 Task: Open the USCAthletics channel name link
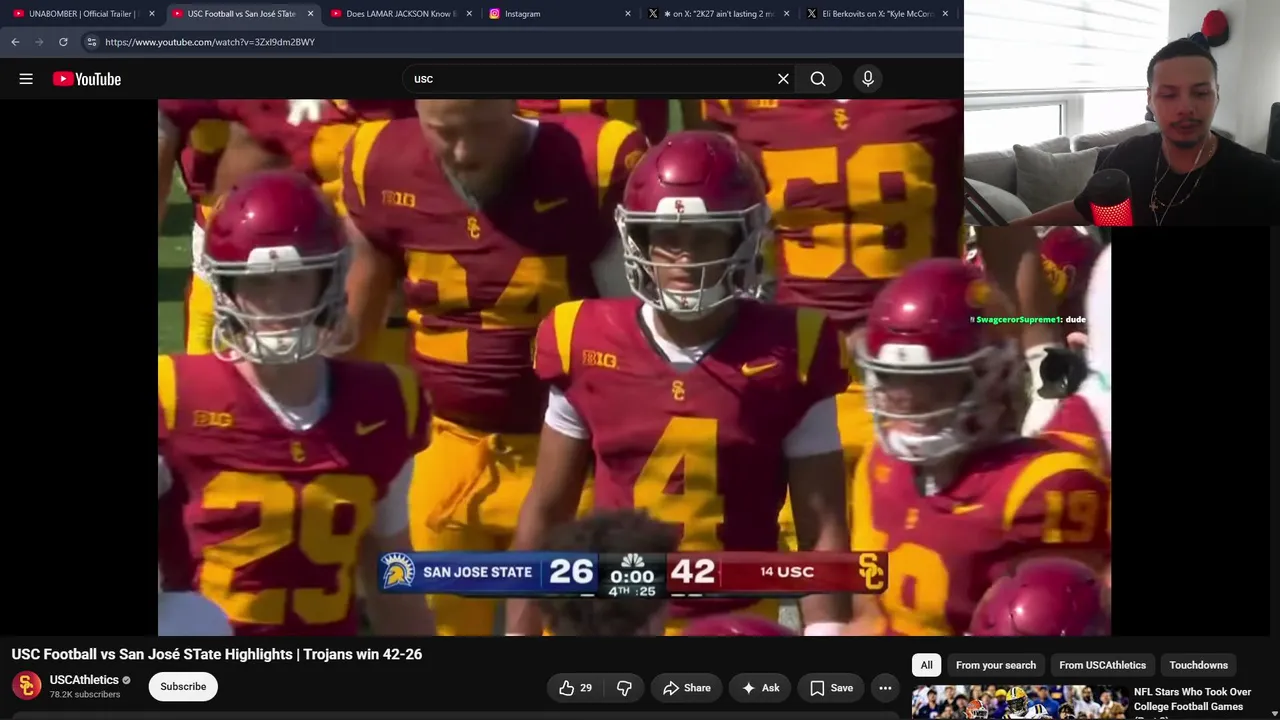(84, 680)
